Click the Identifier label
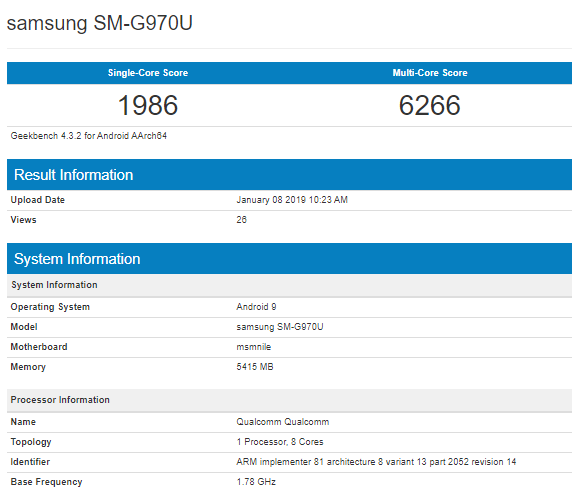This screenshot has width=578, height=497. coord(30,462)
